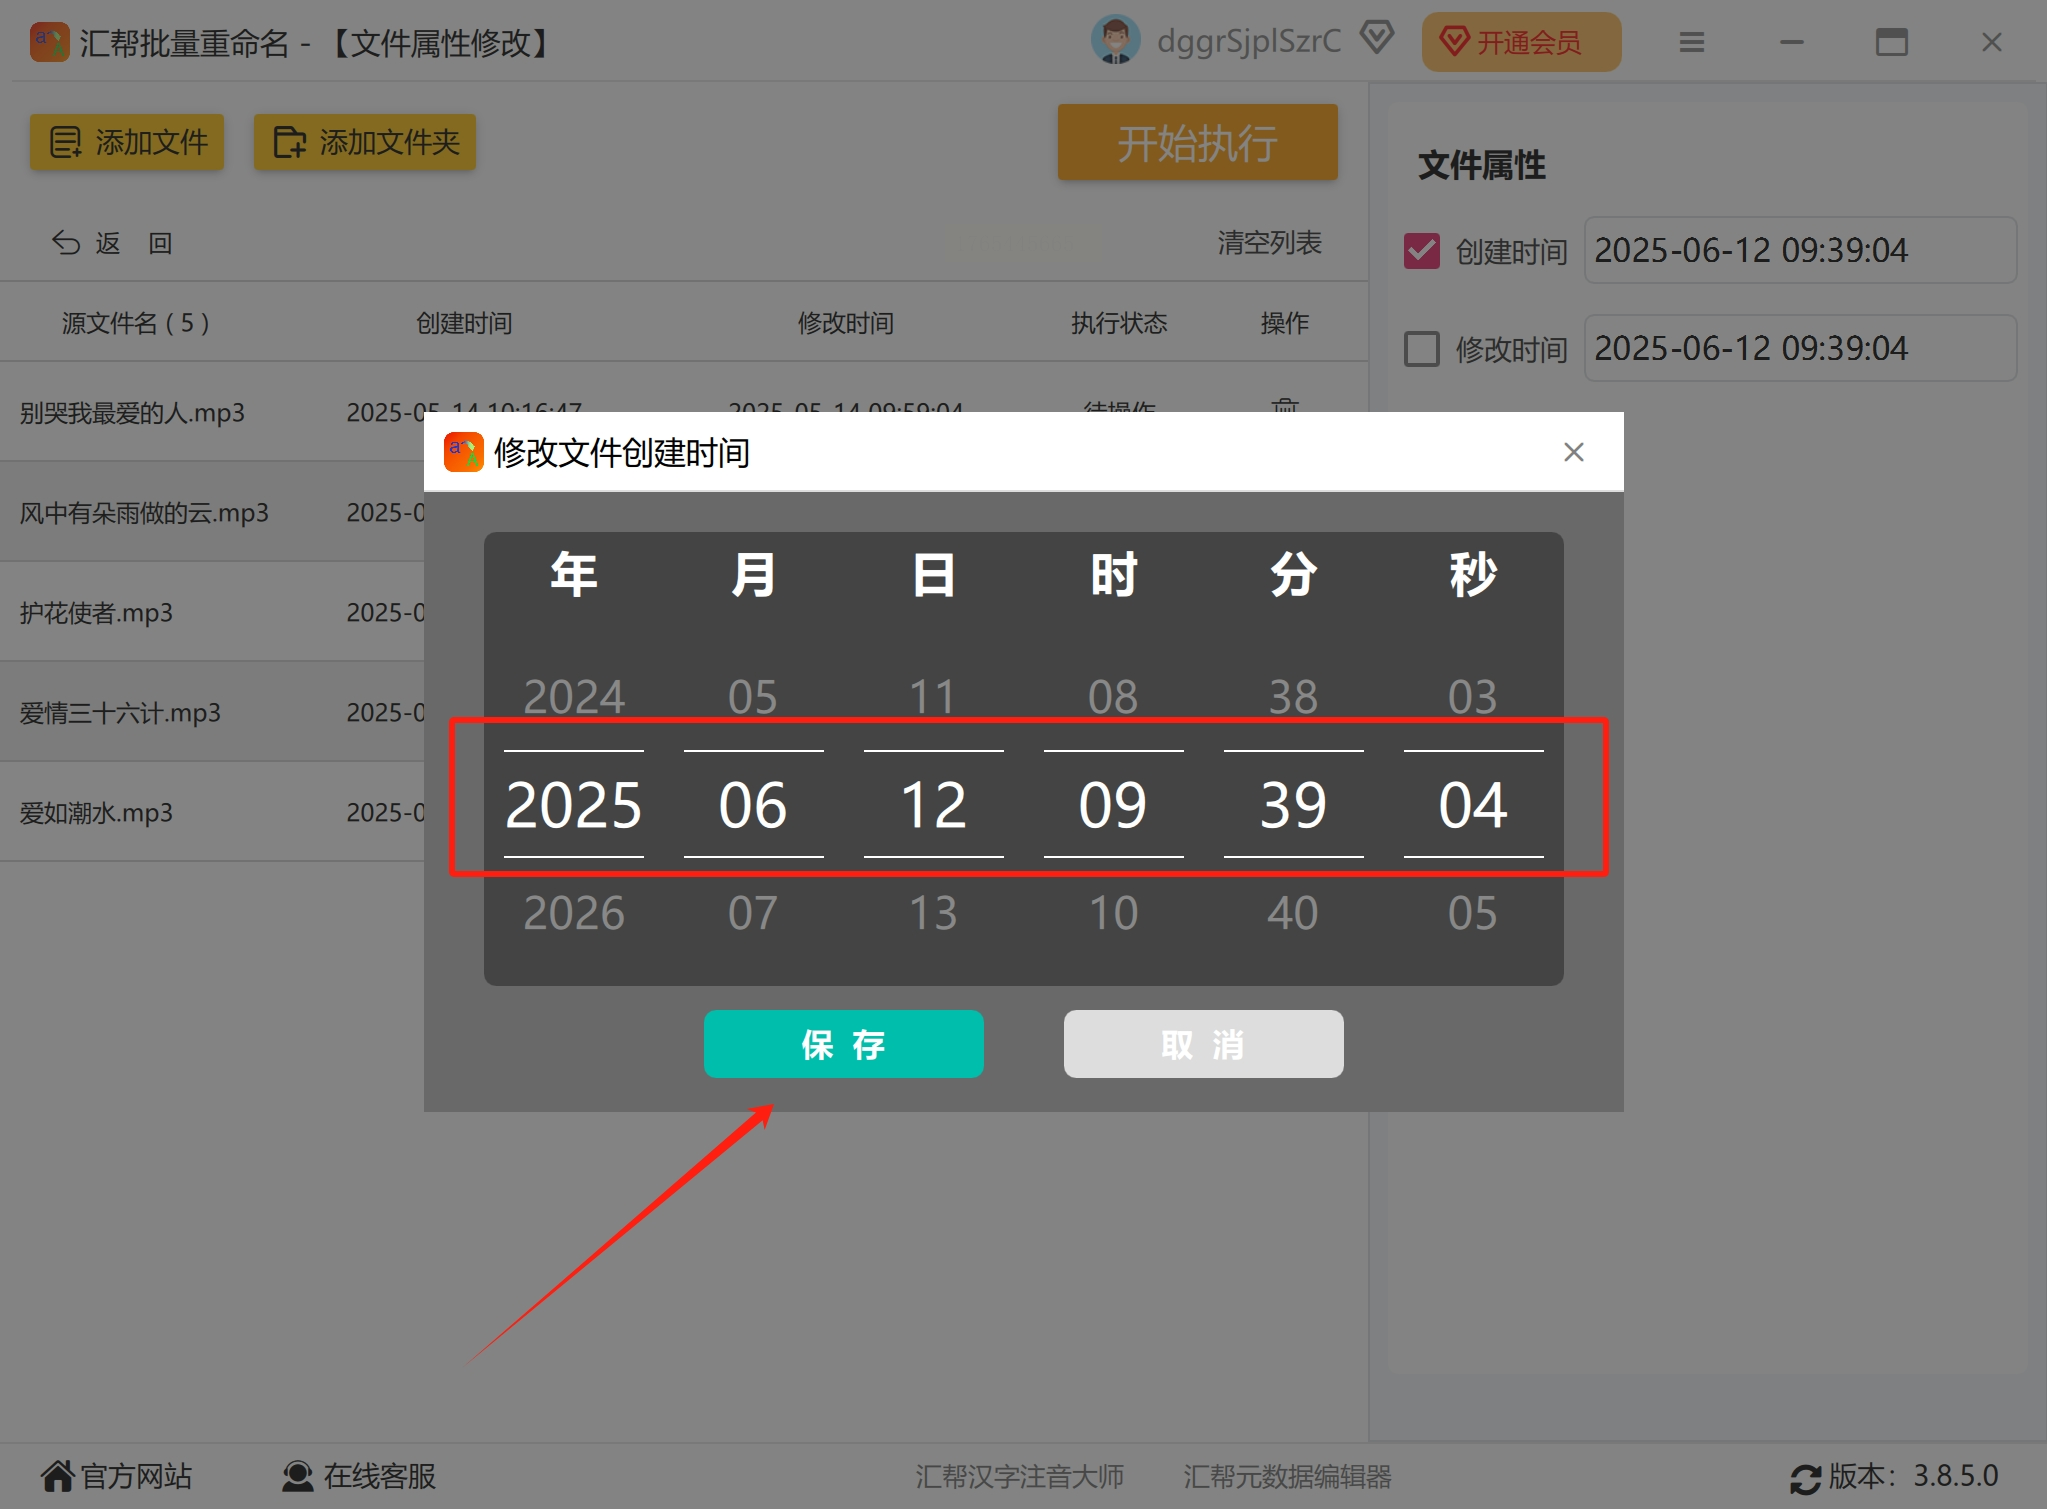The image size is (2047, 1509).
Task: Click the hamburger menu icon in title bar
Action: coord(1691,43)
